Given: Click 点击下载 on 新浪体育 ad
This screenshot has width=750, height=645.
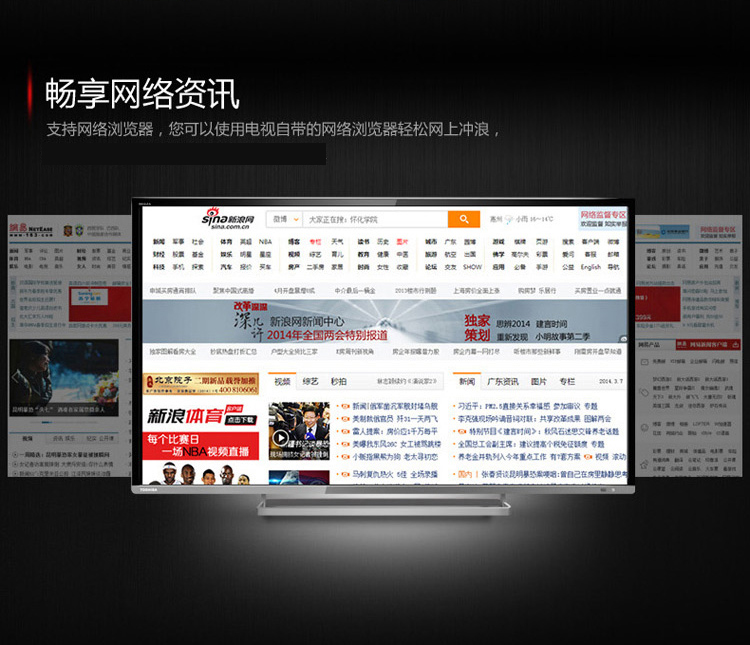Looking at the screenshot, I should tap(242, 420).
